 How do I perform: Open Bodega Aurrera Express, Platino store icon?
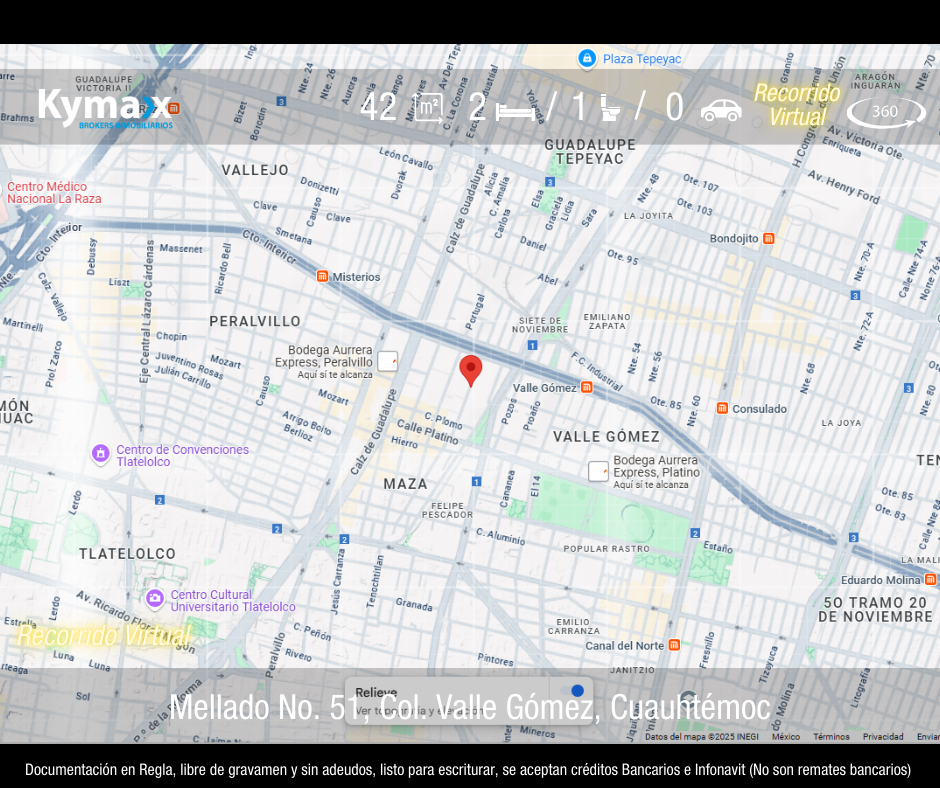point(598,471)
